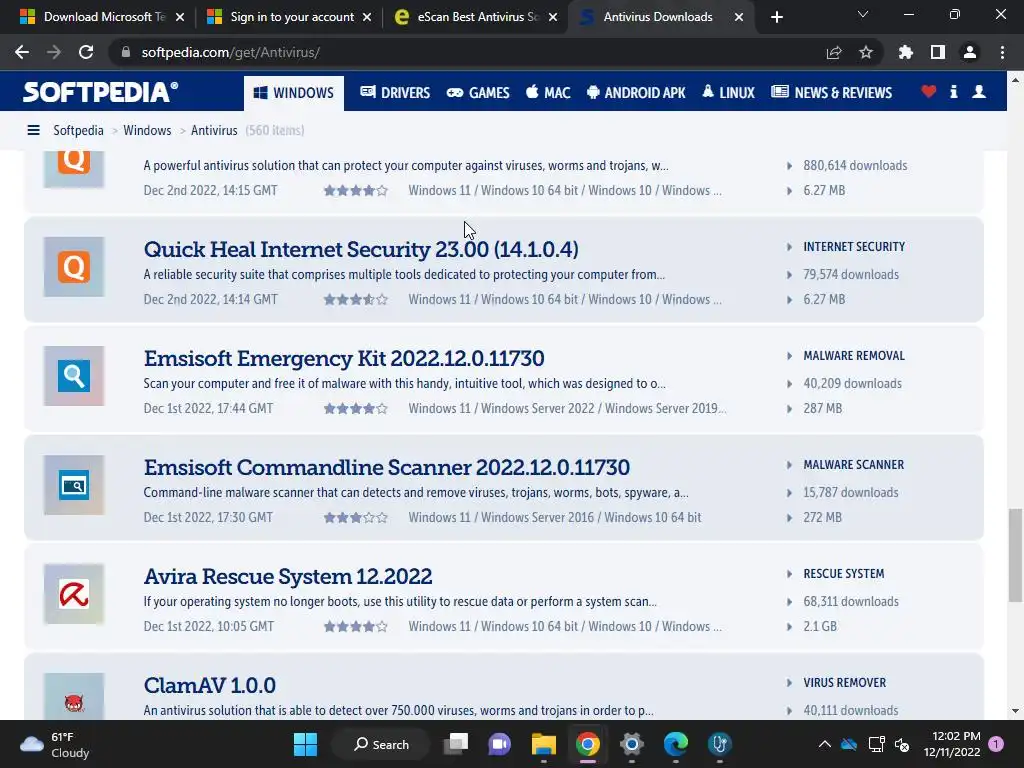Show hidden system tray icons
The width and height of the screenshot is (1024, 768).
[x=825, y=744]
